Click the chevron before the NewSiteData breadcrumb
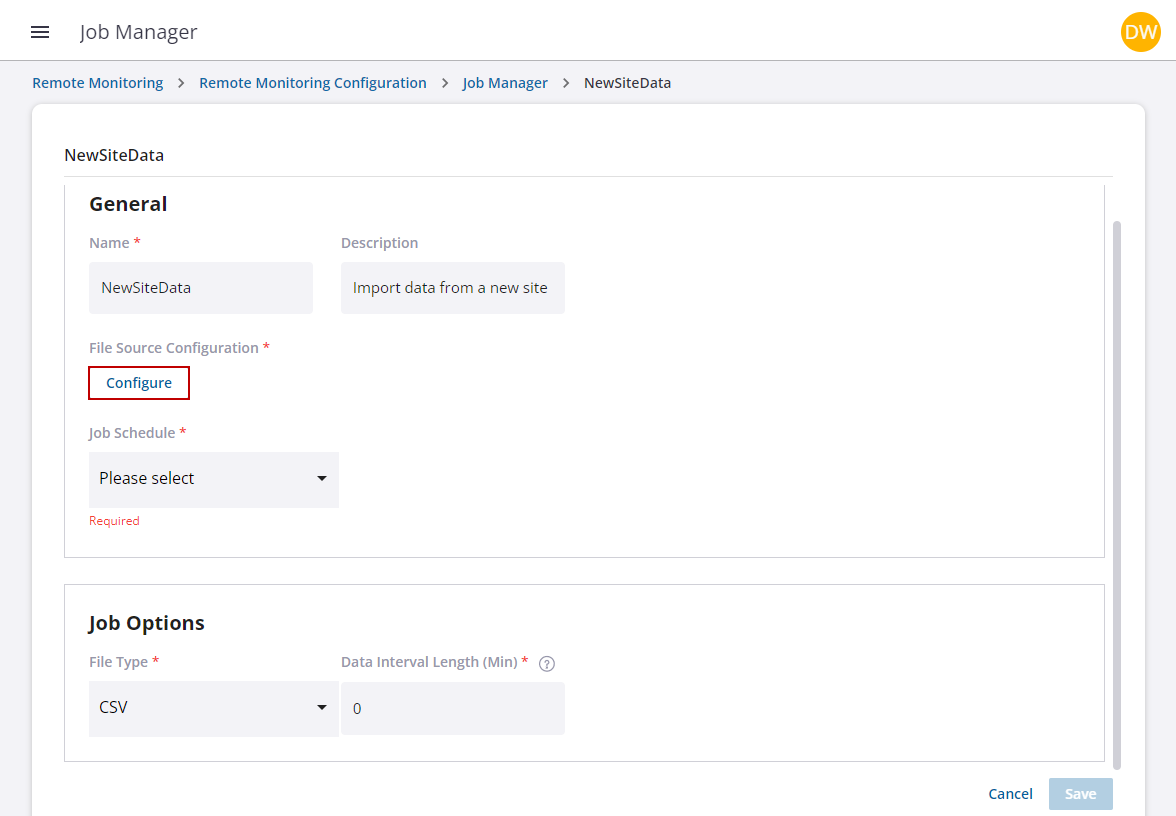Viewport: 1176px width, 816px height. tap(566, 83)
